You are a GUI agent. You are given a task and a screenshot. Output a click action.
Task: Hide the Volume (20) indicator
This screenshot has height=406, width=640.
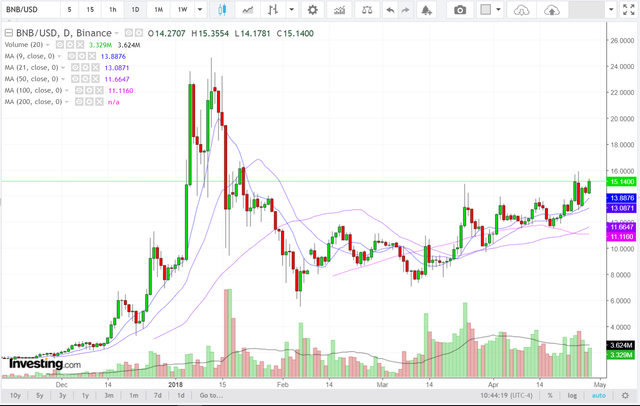pyautogui.click(x=60, y=44)
